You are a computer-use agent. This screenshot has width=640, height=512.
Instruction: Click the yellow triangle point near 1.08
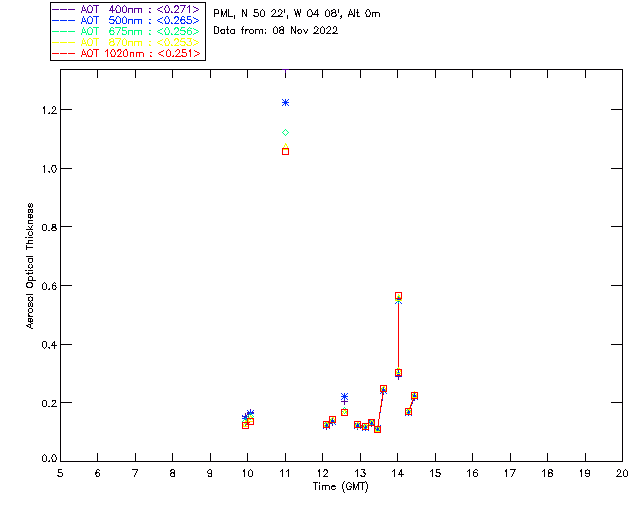[x=285, y=146]
